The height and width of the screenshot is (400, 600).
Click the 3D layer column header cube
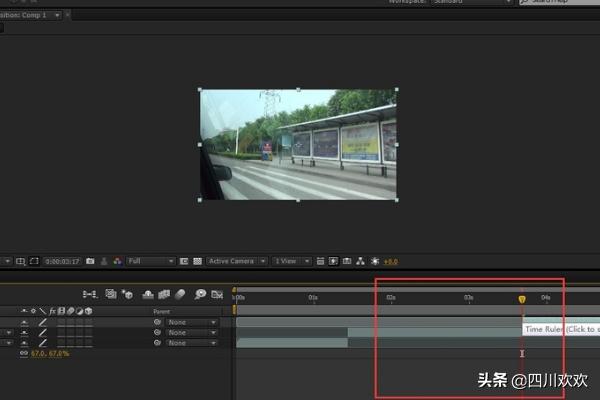[x=89, y=311]
